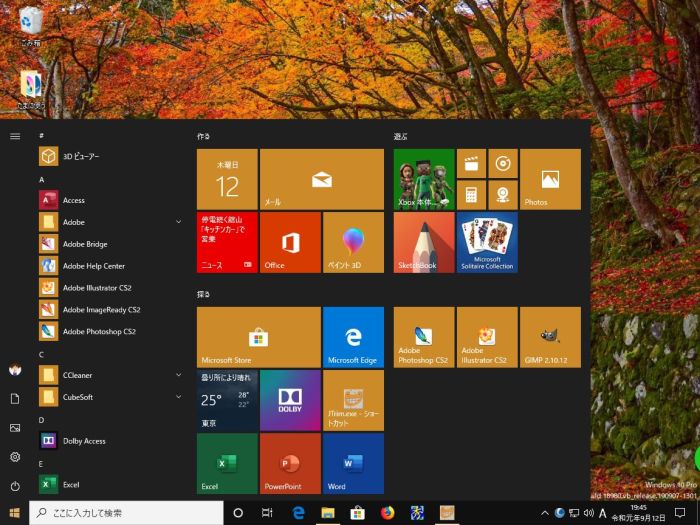Image resolution: width=700 pixels, height=525 pixels.
Task: Click the volume icon in system tray
Action: (x=588, y=513)
